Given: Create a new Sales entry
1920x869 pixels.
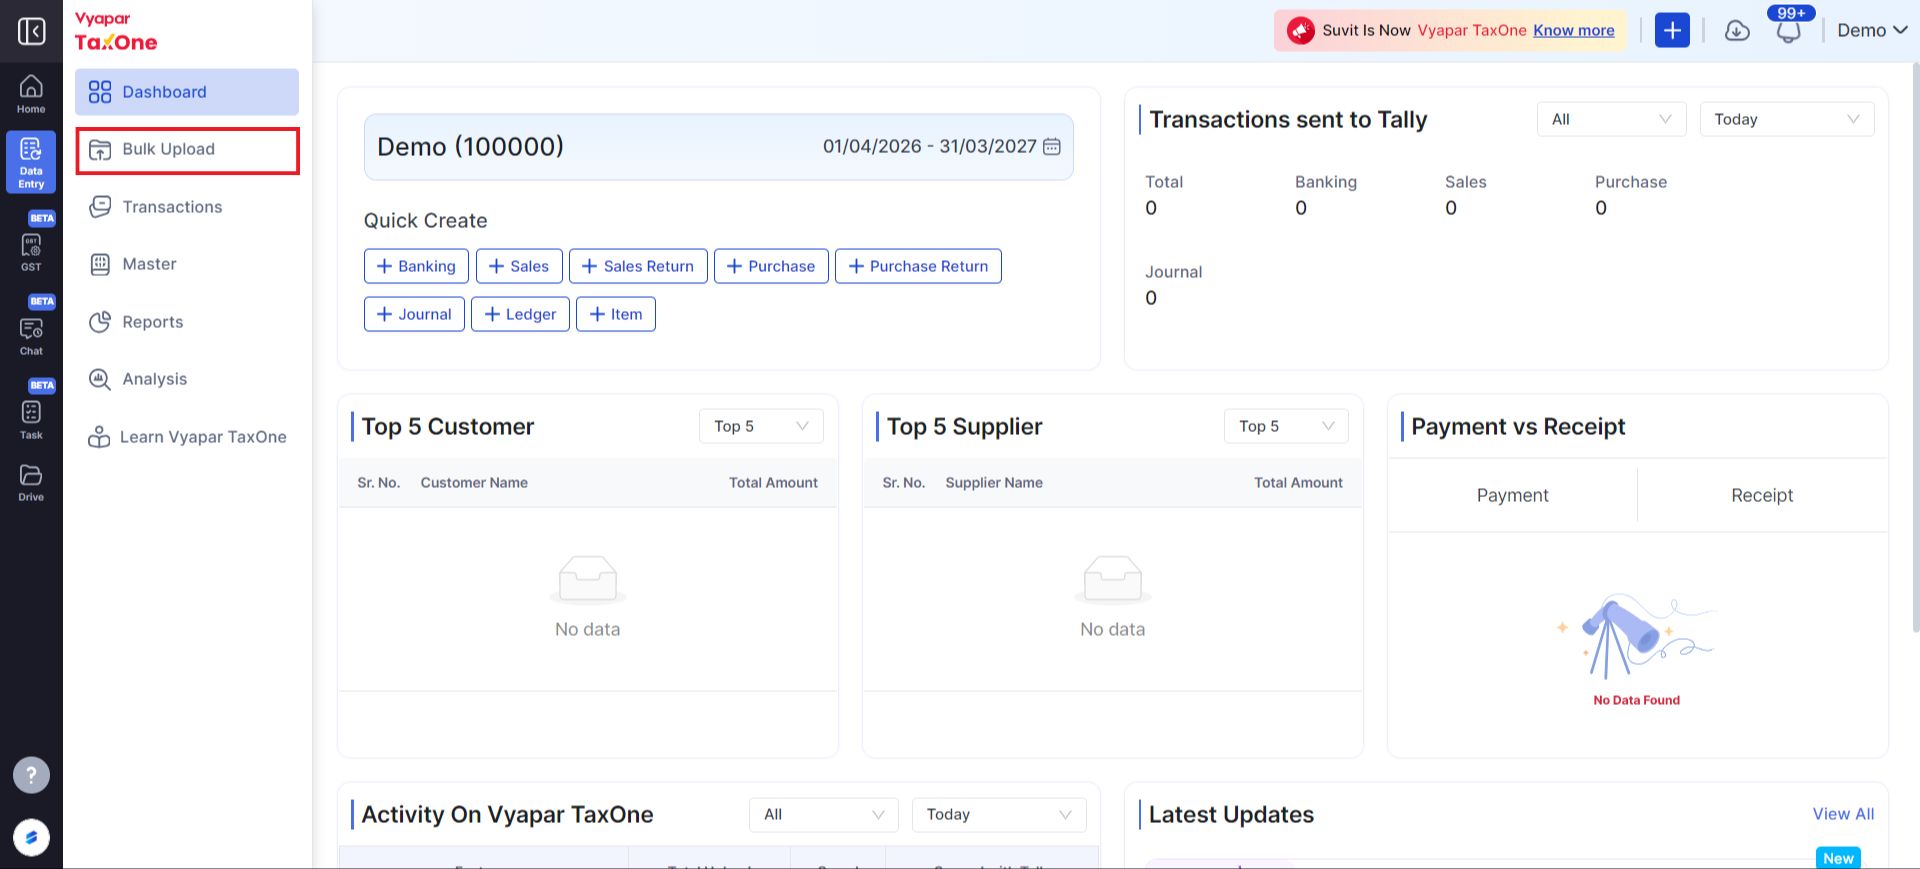Looking at the screenshot, I should (519, 266).
